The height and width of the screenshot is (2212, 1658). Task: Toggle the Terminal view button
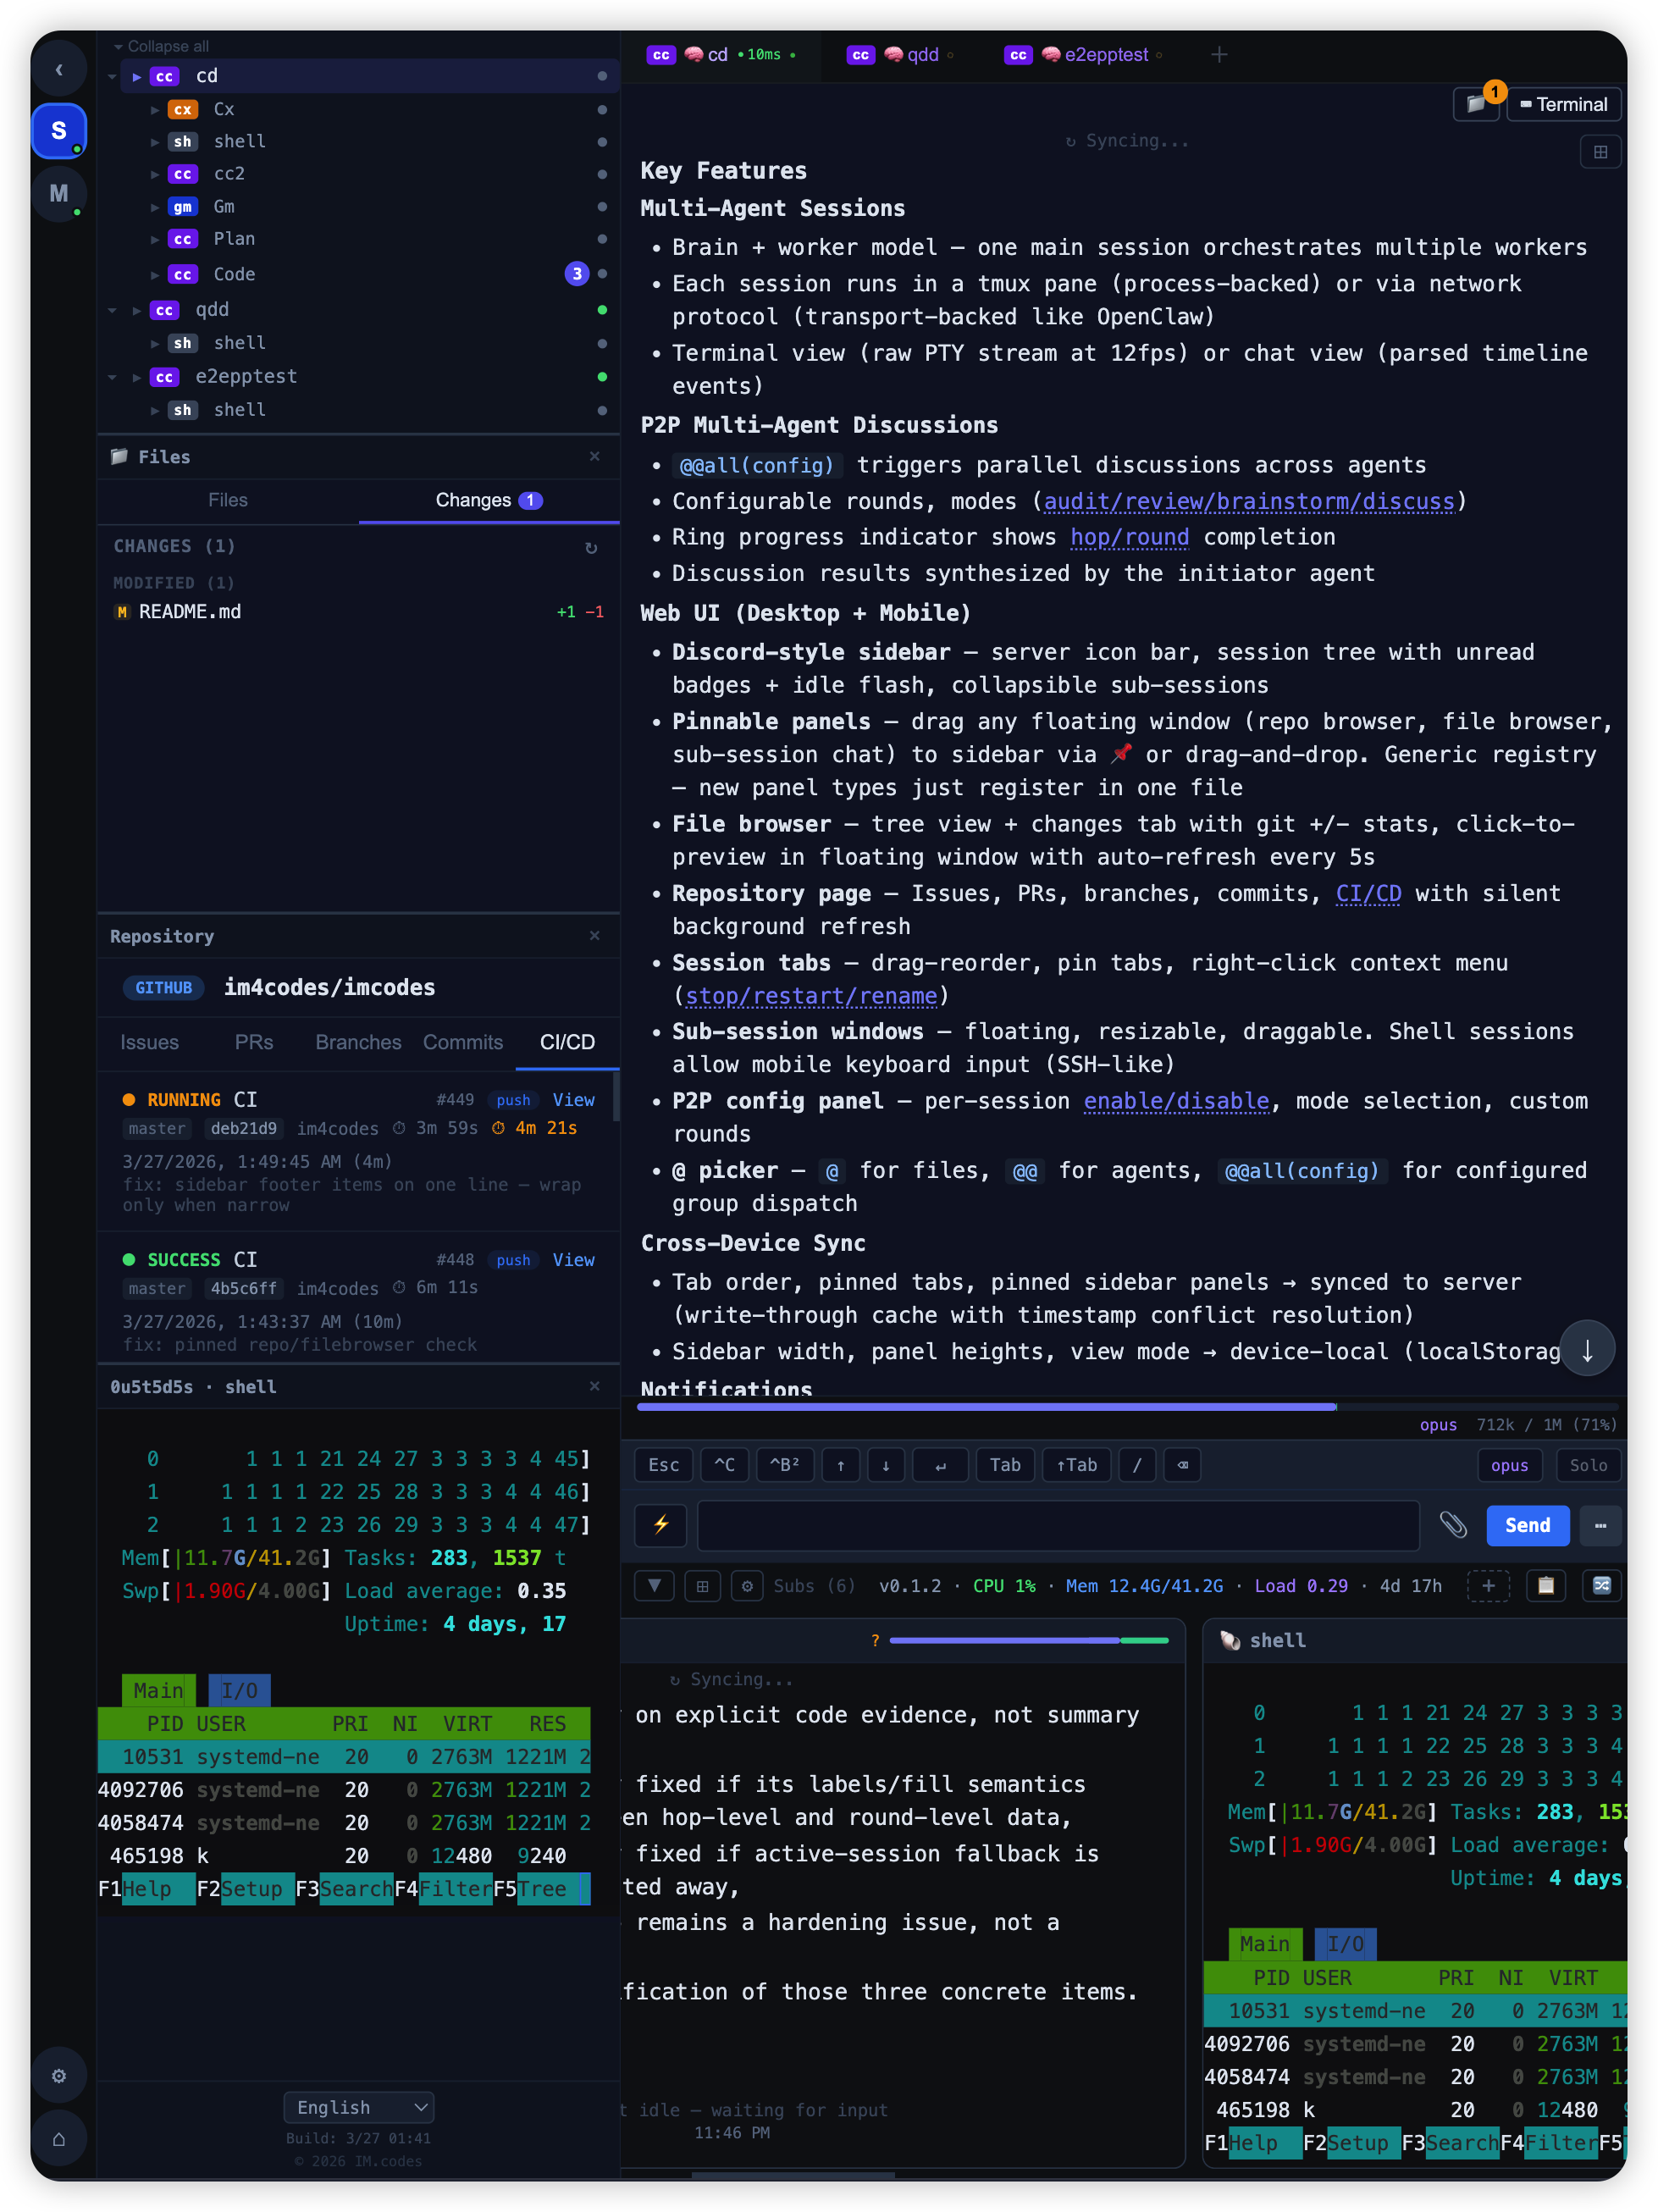[1563, 104]
